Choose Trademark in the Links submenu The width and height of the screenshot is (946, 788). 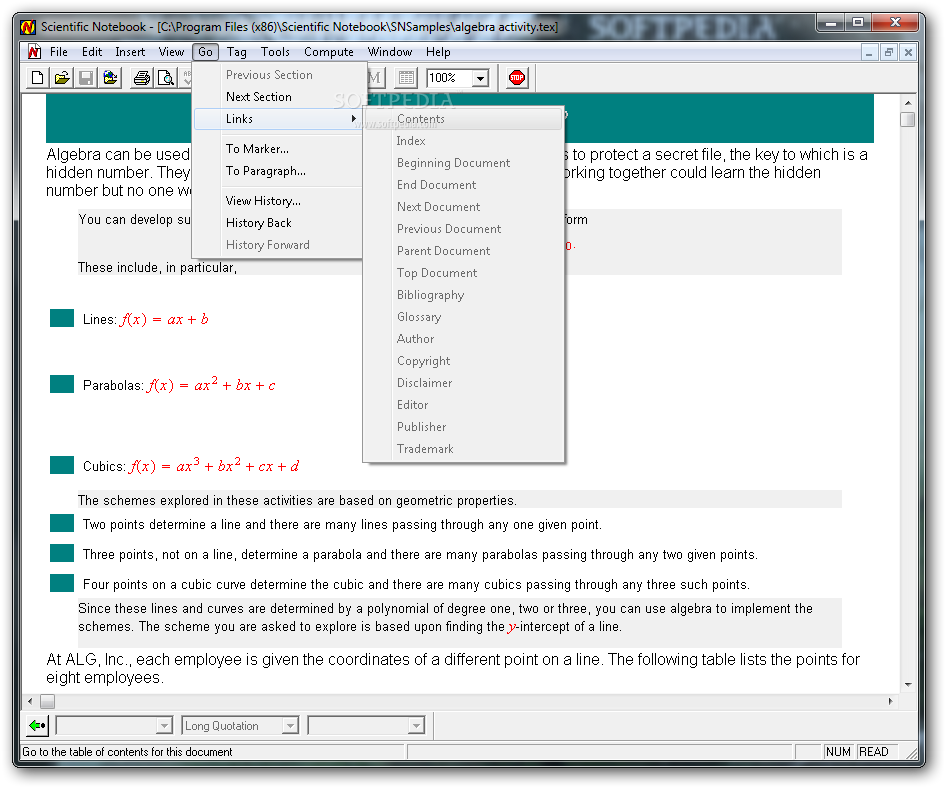pos(463,449)
